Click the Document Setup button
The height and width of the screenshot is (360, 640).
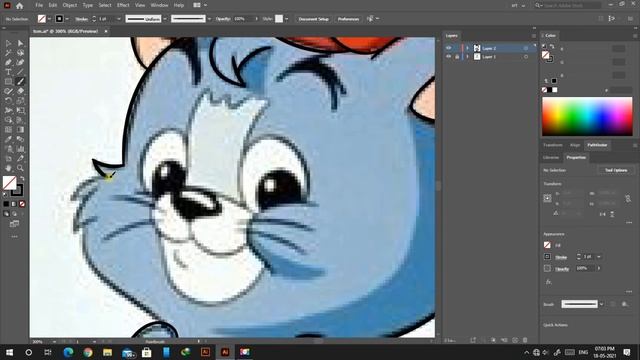tap(313, 19)
